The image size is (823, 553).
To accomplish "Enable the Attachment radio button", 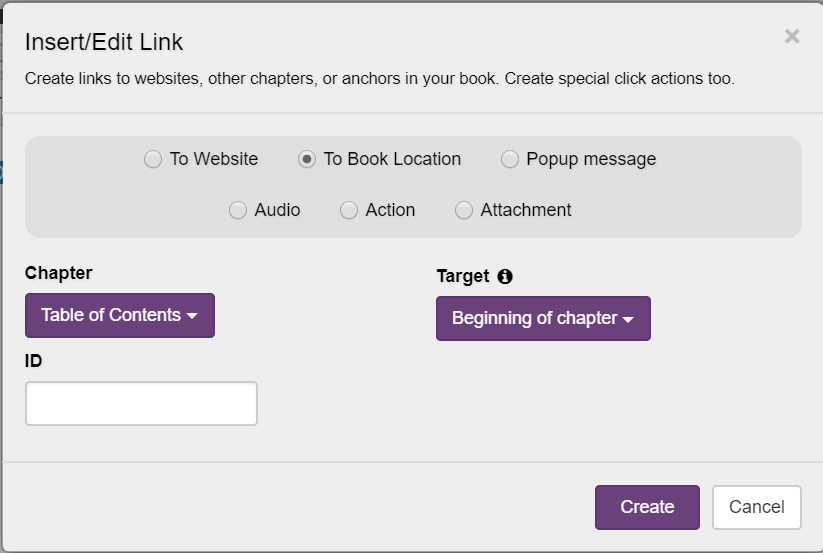I will coord(464,210).
